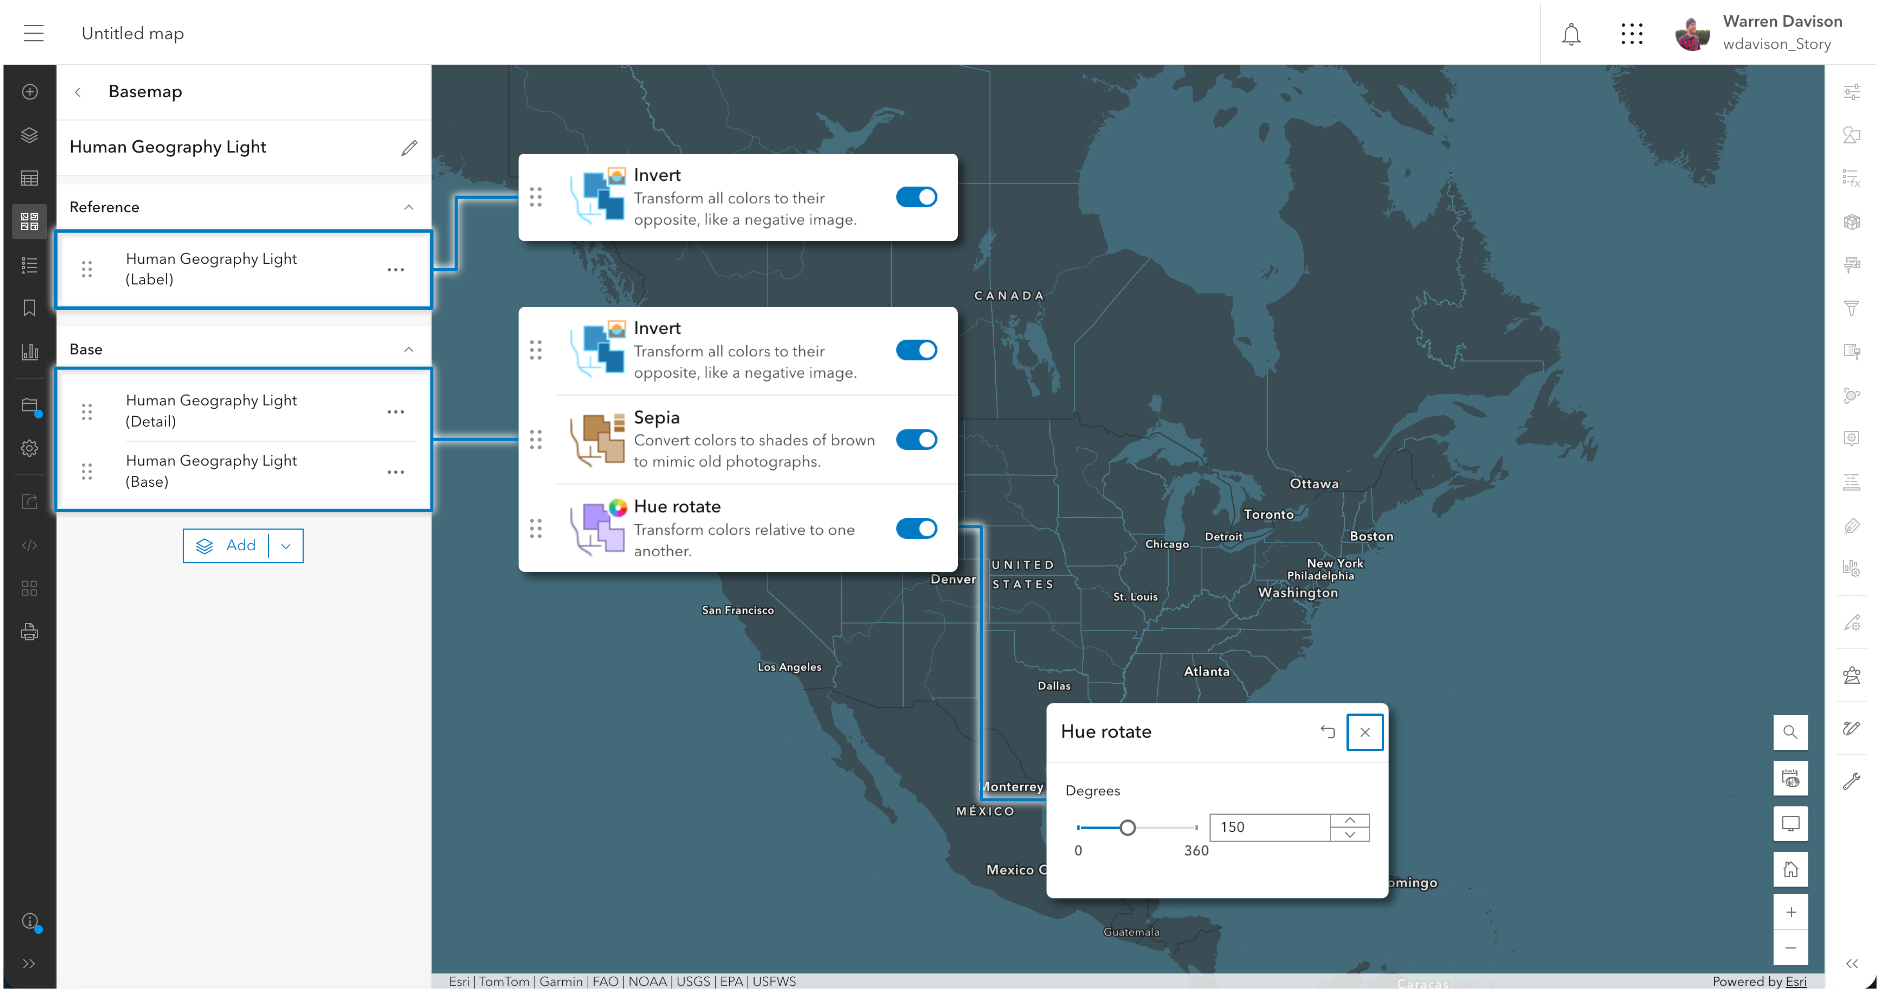Open the Bookmarks sidebar icon
Image resolution: width=1880 pixels, height=992 pixels.
30,308
